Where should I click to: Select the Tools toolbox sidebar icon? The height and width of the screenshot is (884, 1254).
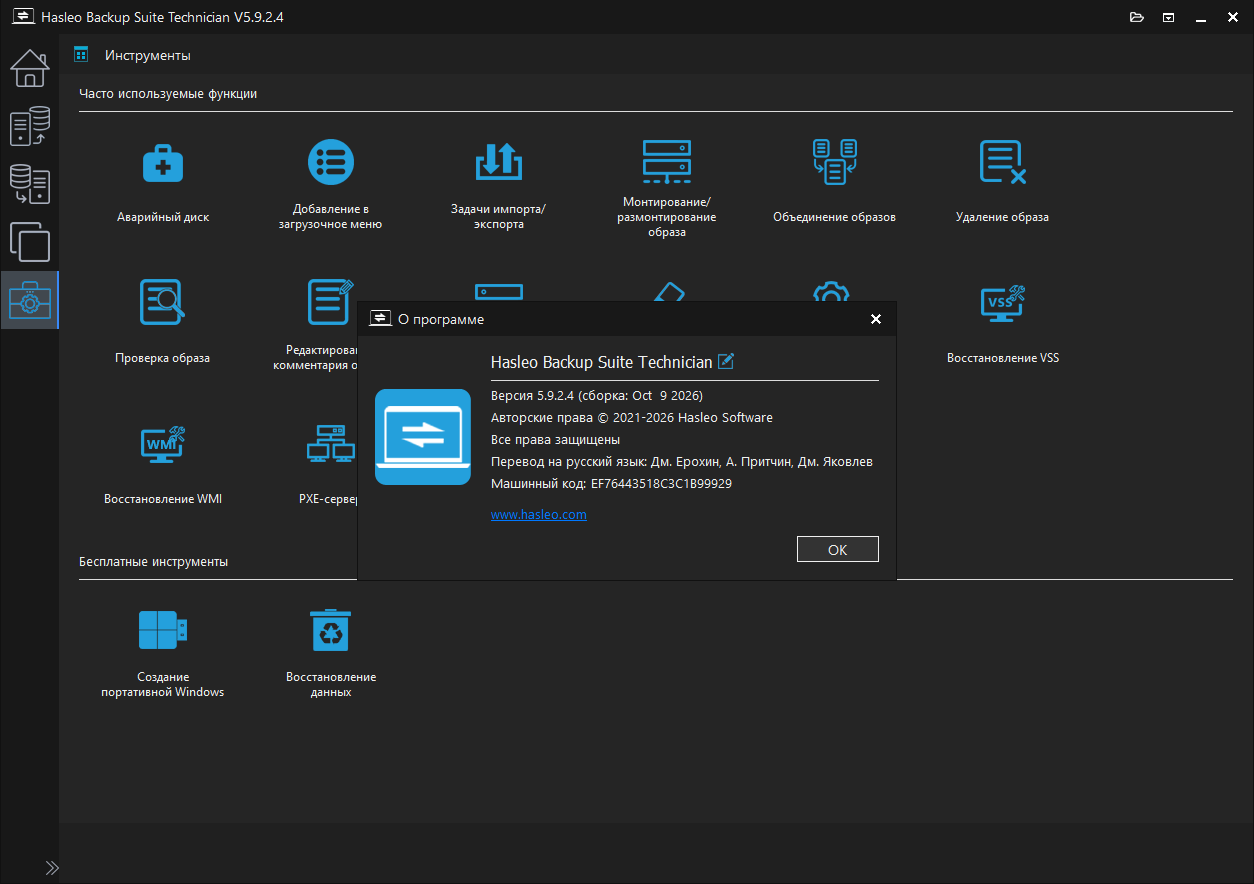30,300
